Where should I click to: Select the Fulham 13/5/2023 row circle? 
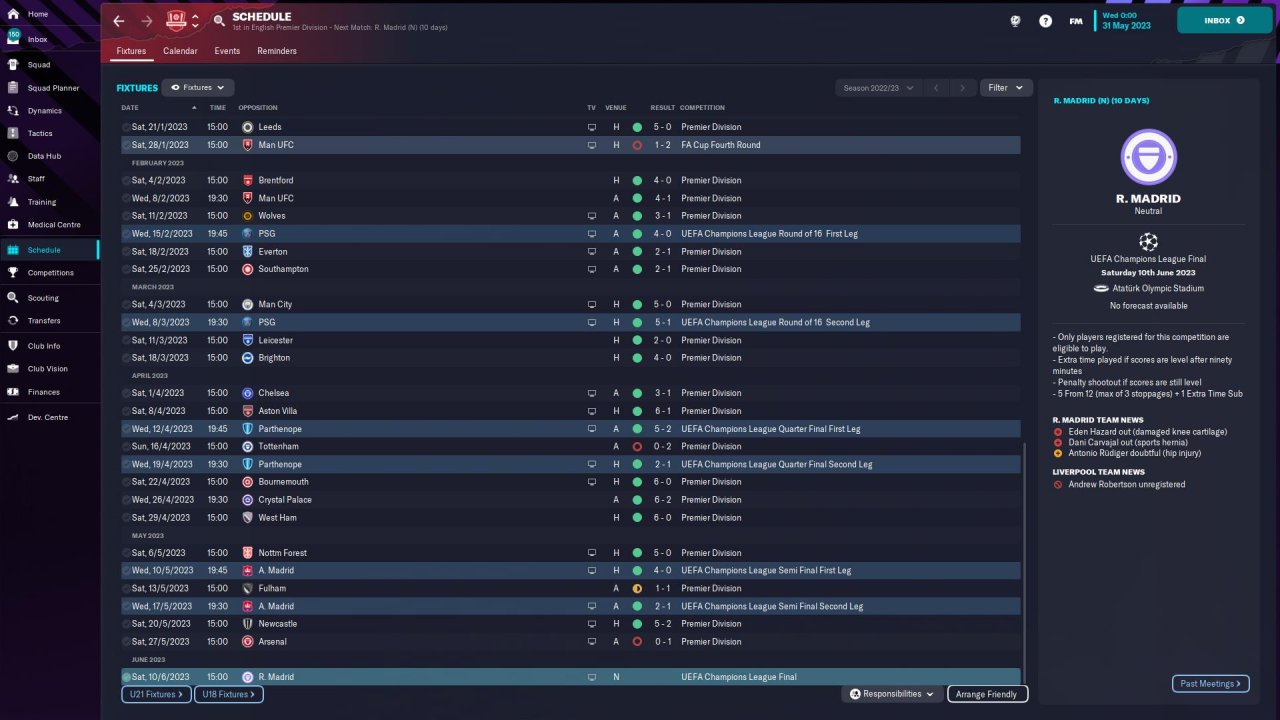[x=127, y=589]
